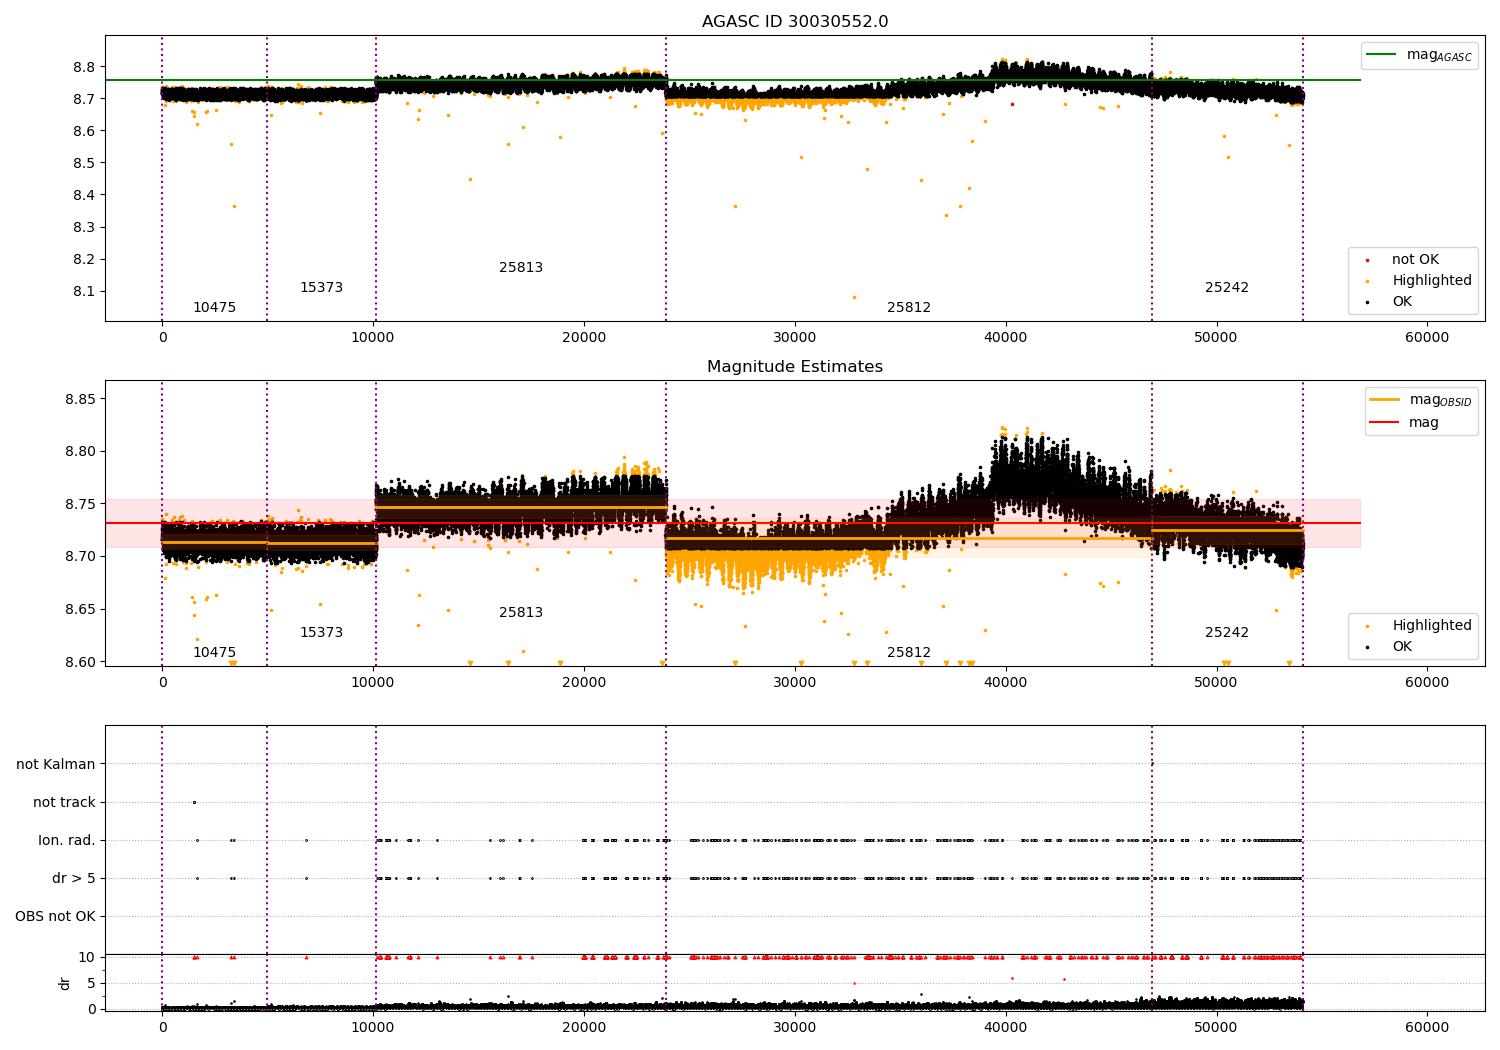Image resolution: width=1500 pixels, height=1050 pixels.
Task: Click OBSID label 10475 in Magnitude Estimates plot
Action: (215, 652)
